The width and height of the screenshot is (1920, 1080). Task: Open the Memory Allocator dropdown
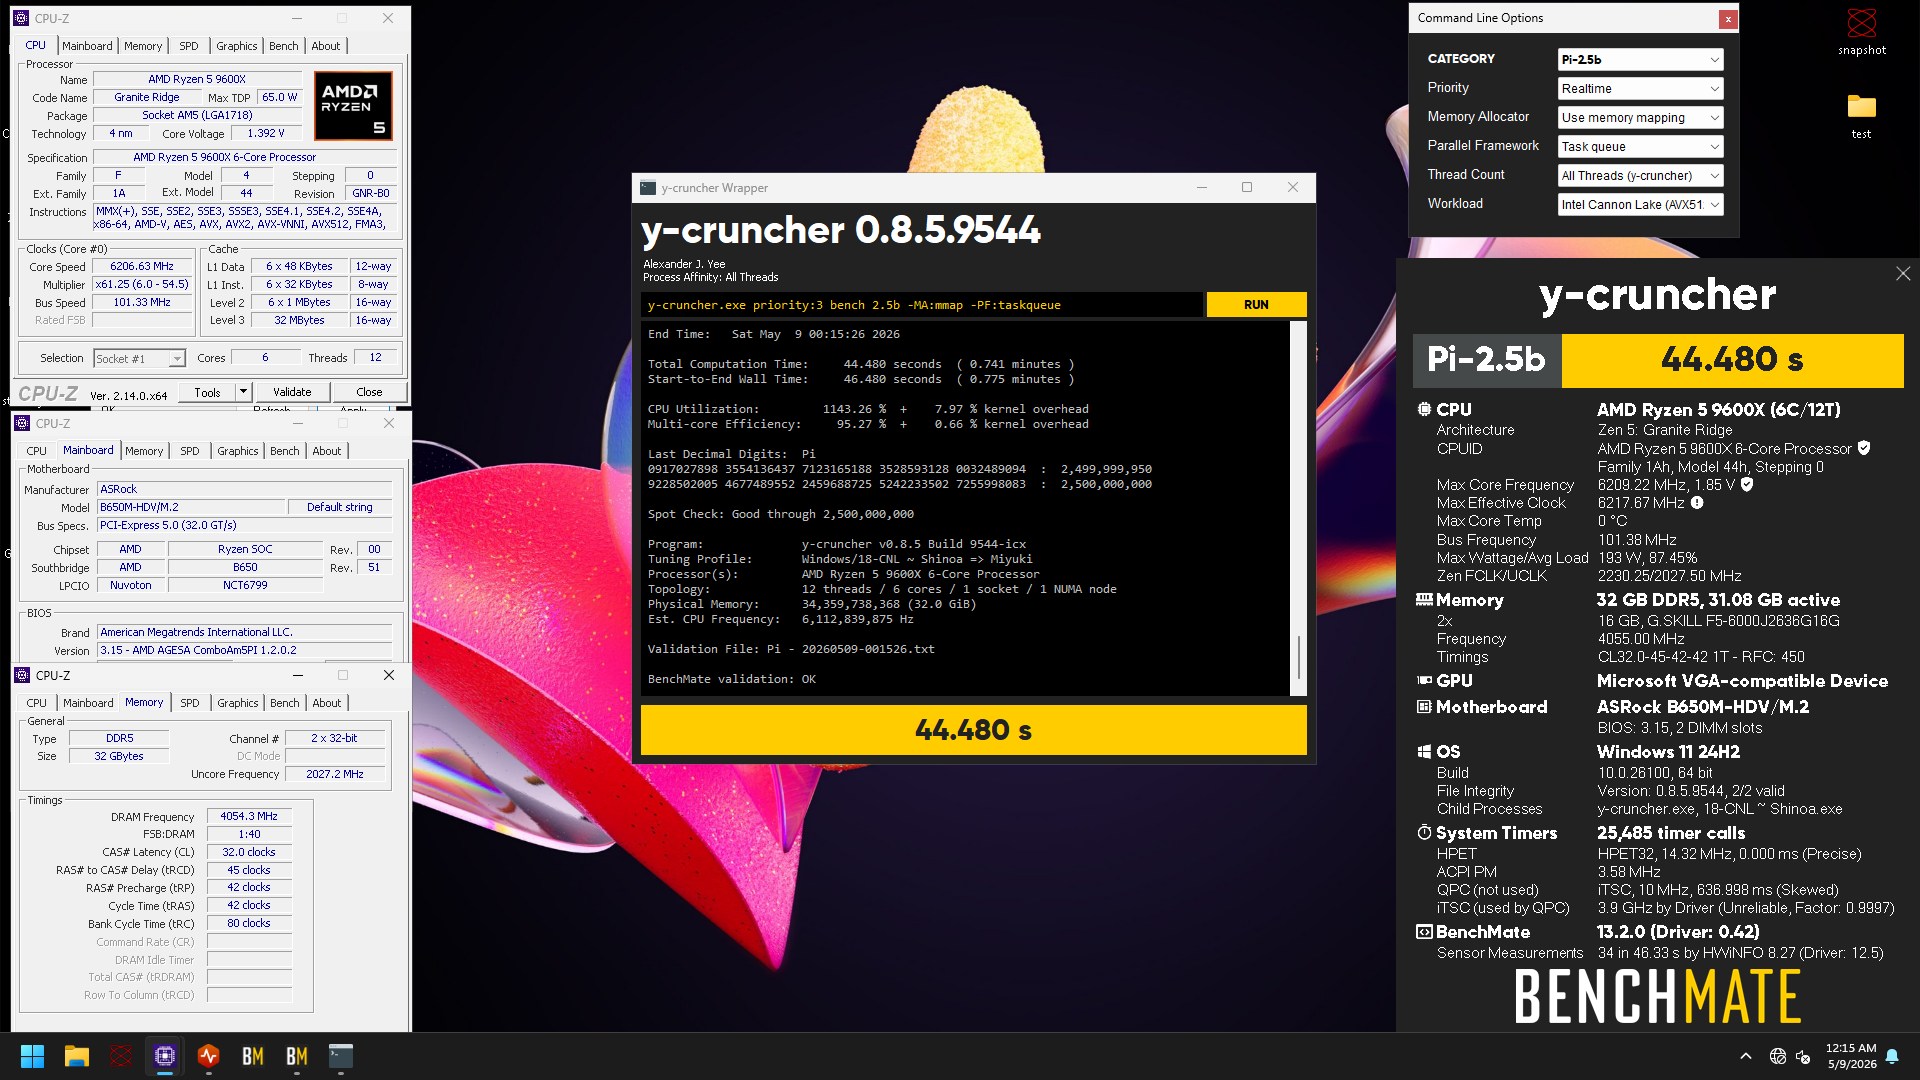click(x=1640, y=118)
